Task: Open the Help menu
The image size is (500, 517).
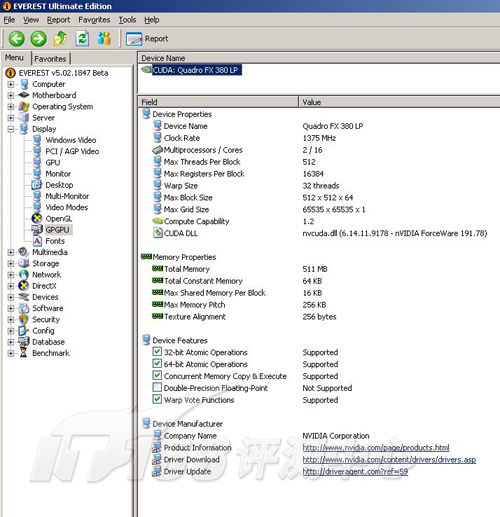Action: tap(152, 20)
